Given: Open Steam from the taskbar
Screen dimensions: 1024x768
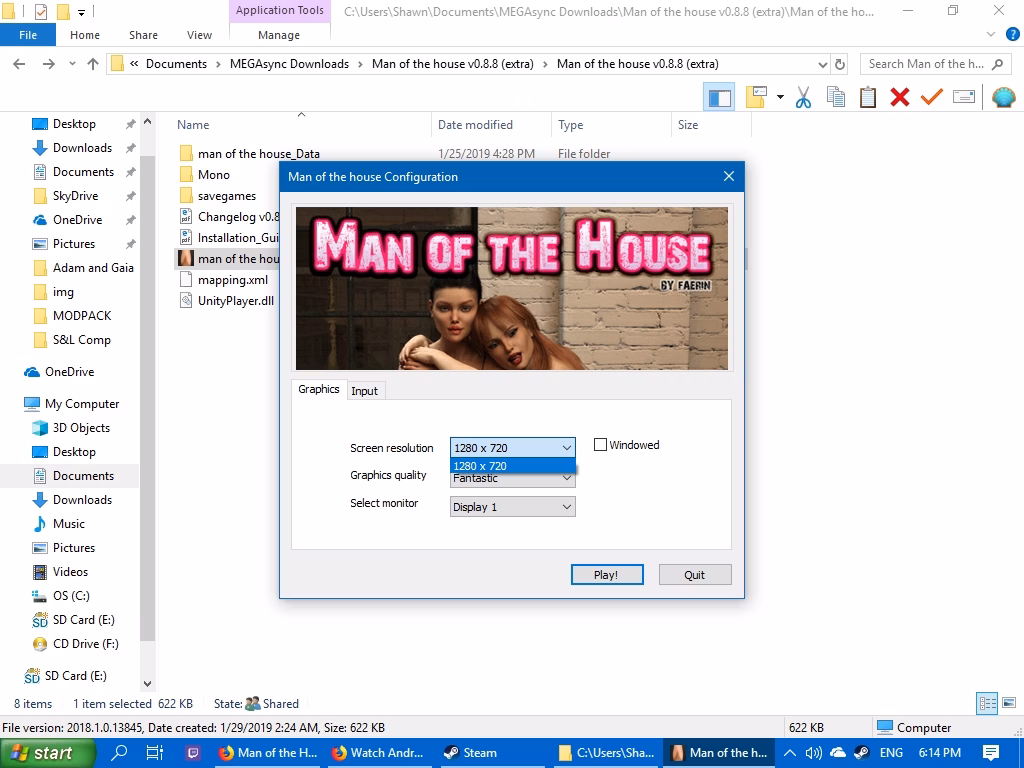Looking at the screenshot, I should (x=470, y=753).
